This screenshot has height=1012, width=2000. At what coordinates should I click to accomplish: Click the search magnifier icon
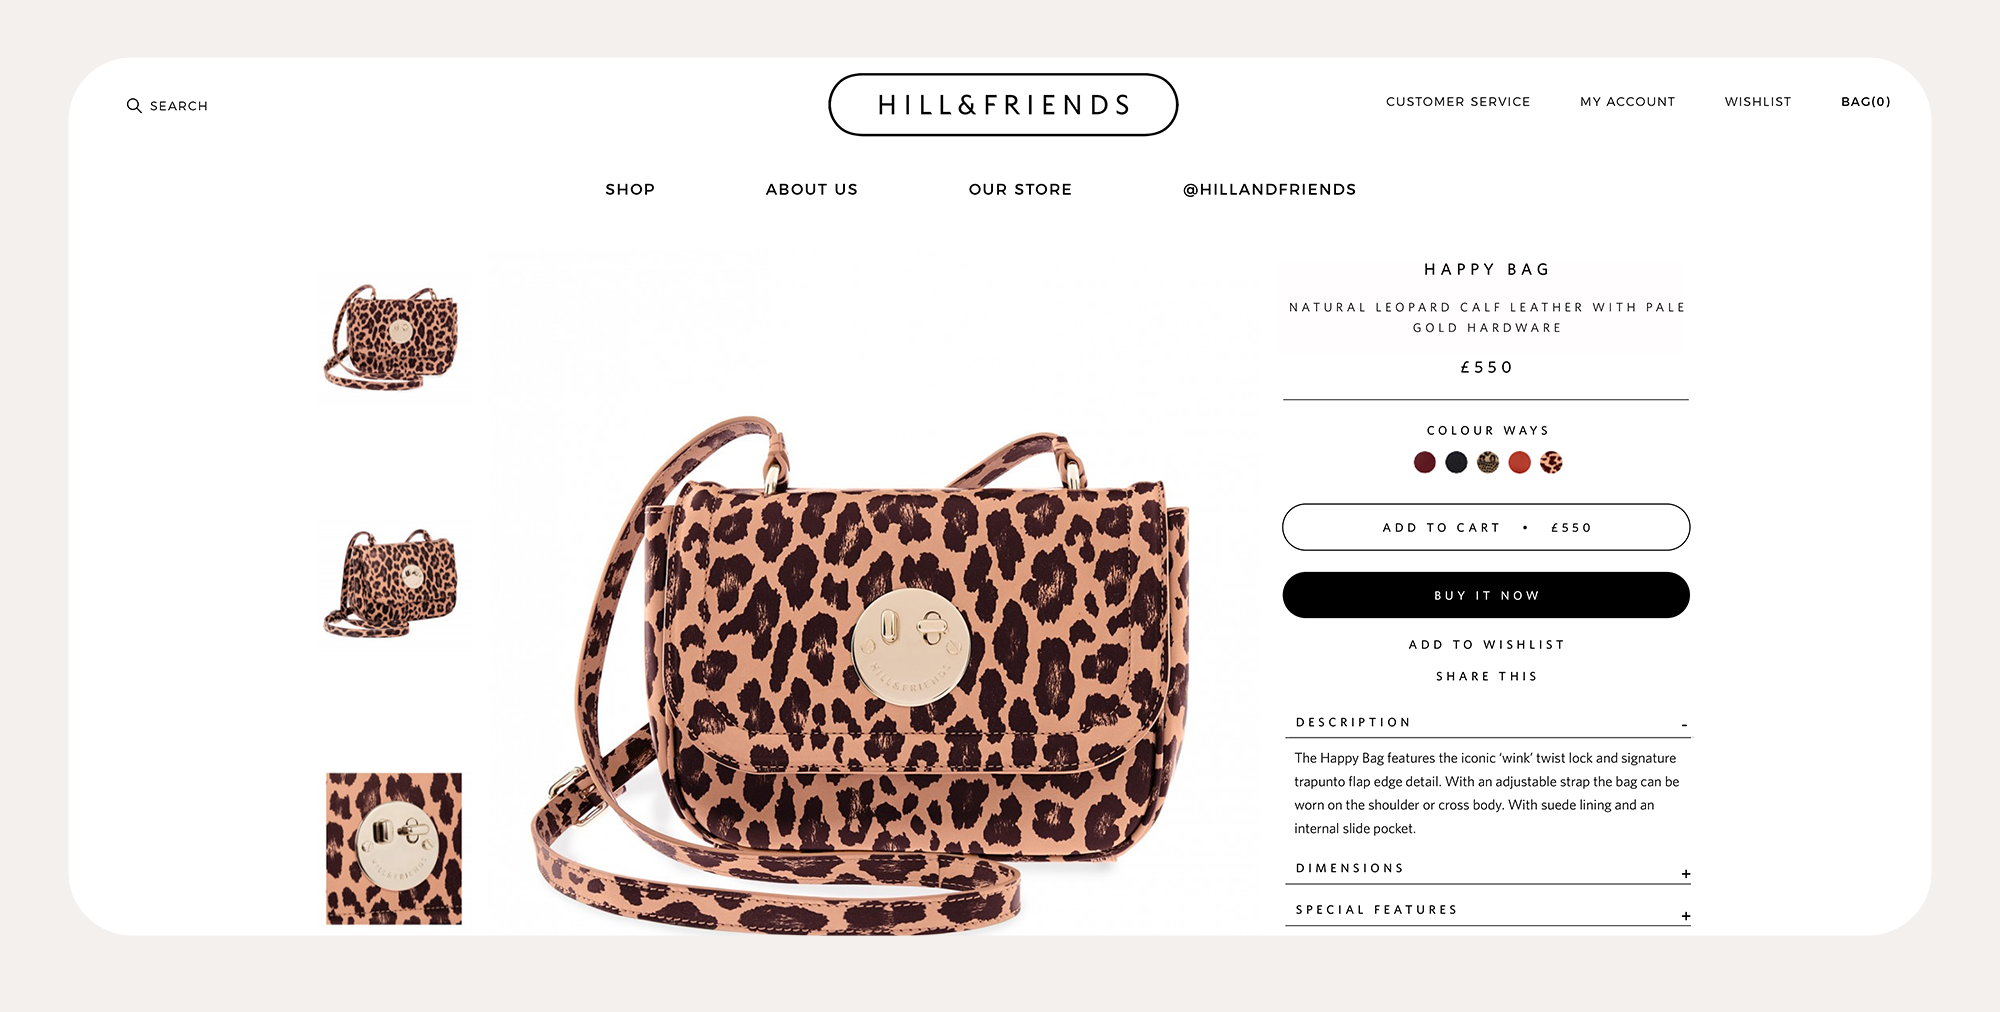click(134, 106)
